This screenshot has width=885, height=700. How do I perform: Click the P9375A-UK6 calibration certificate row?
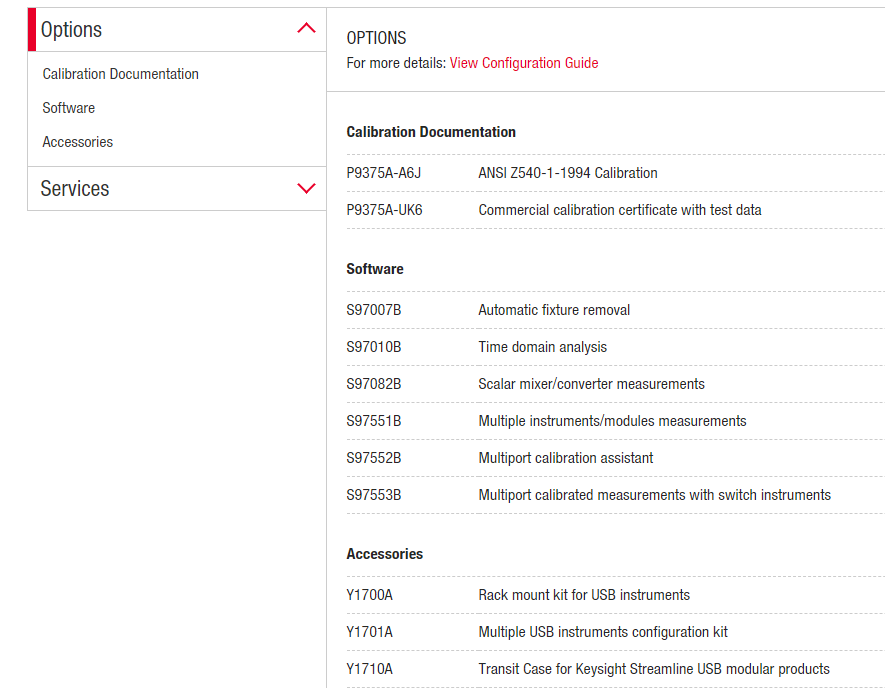(x=615, y=210)
